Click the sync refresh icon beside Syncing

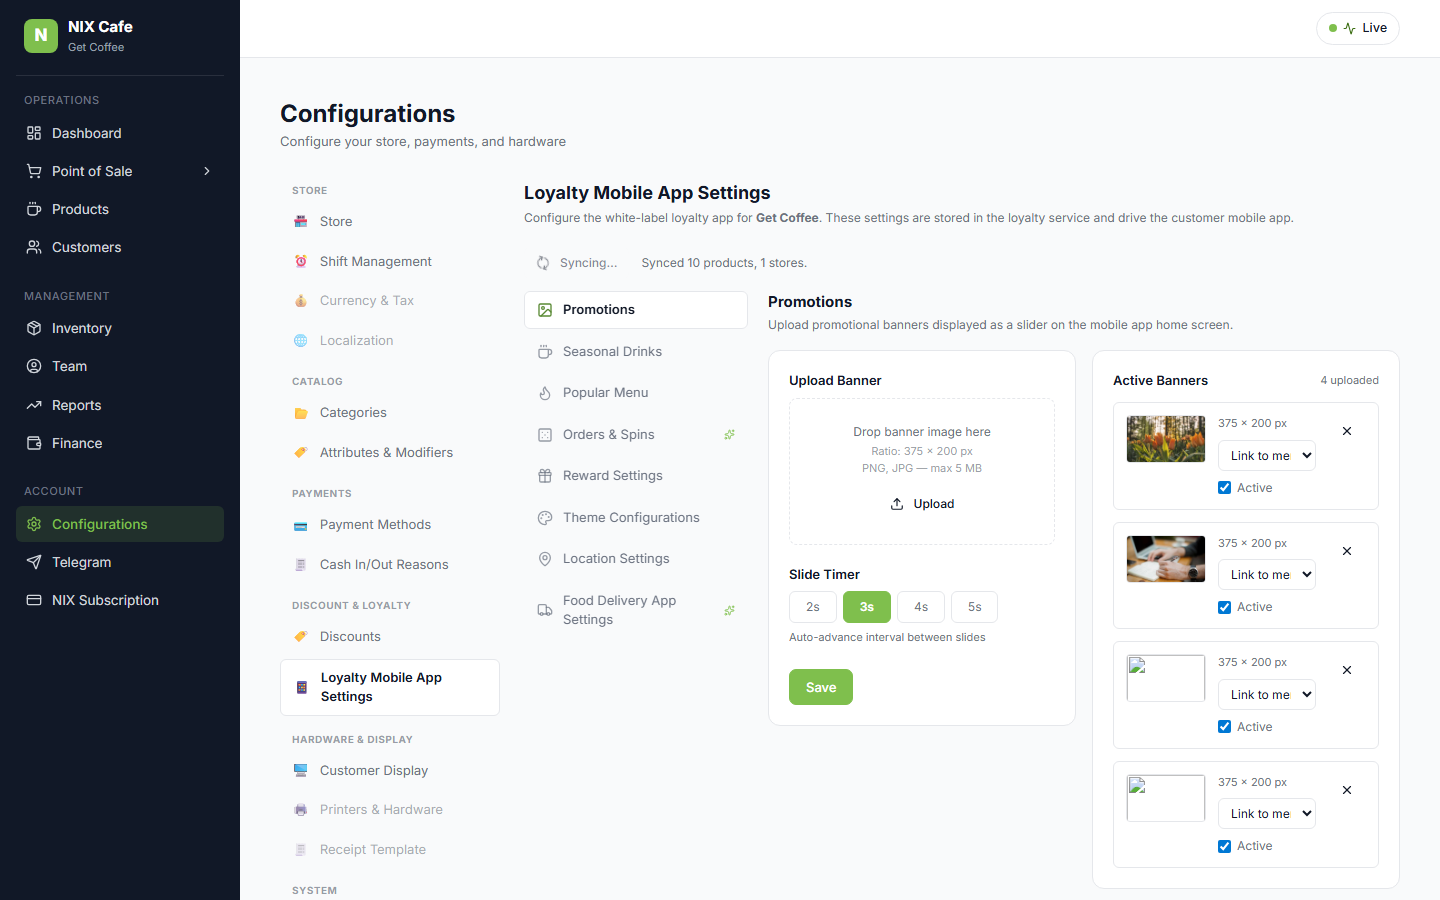point(543,263)
